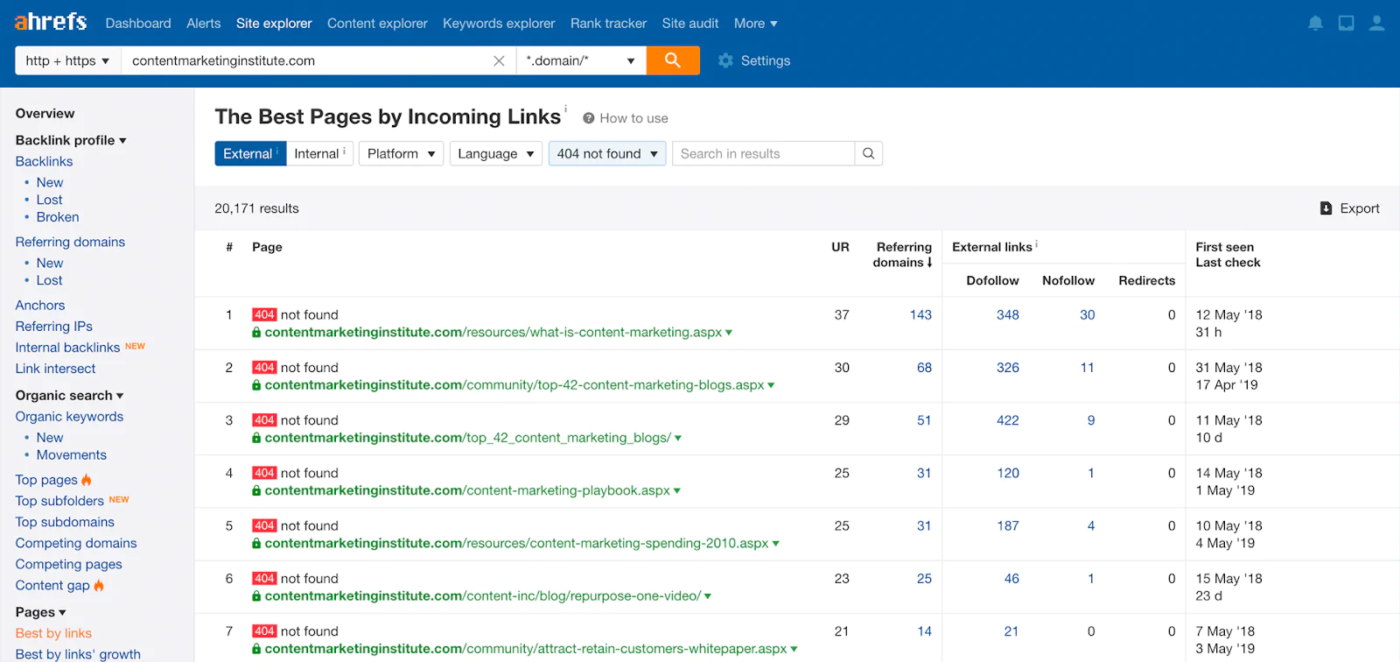The width and height of the screenshot is (1400, 662).
Task: Open dropdown arrow for what-is-content-marketing.aspx URL
Action: point(729,333)
